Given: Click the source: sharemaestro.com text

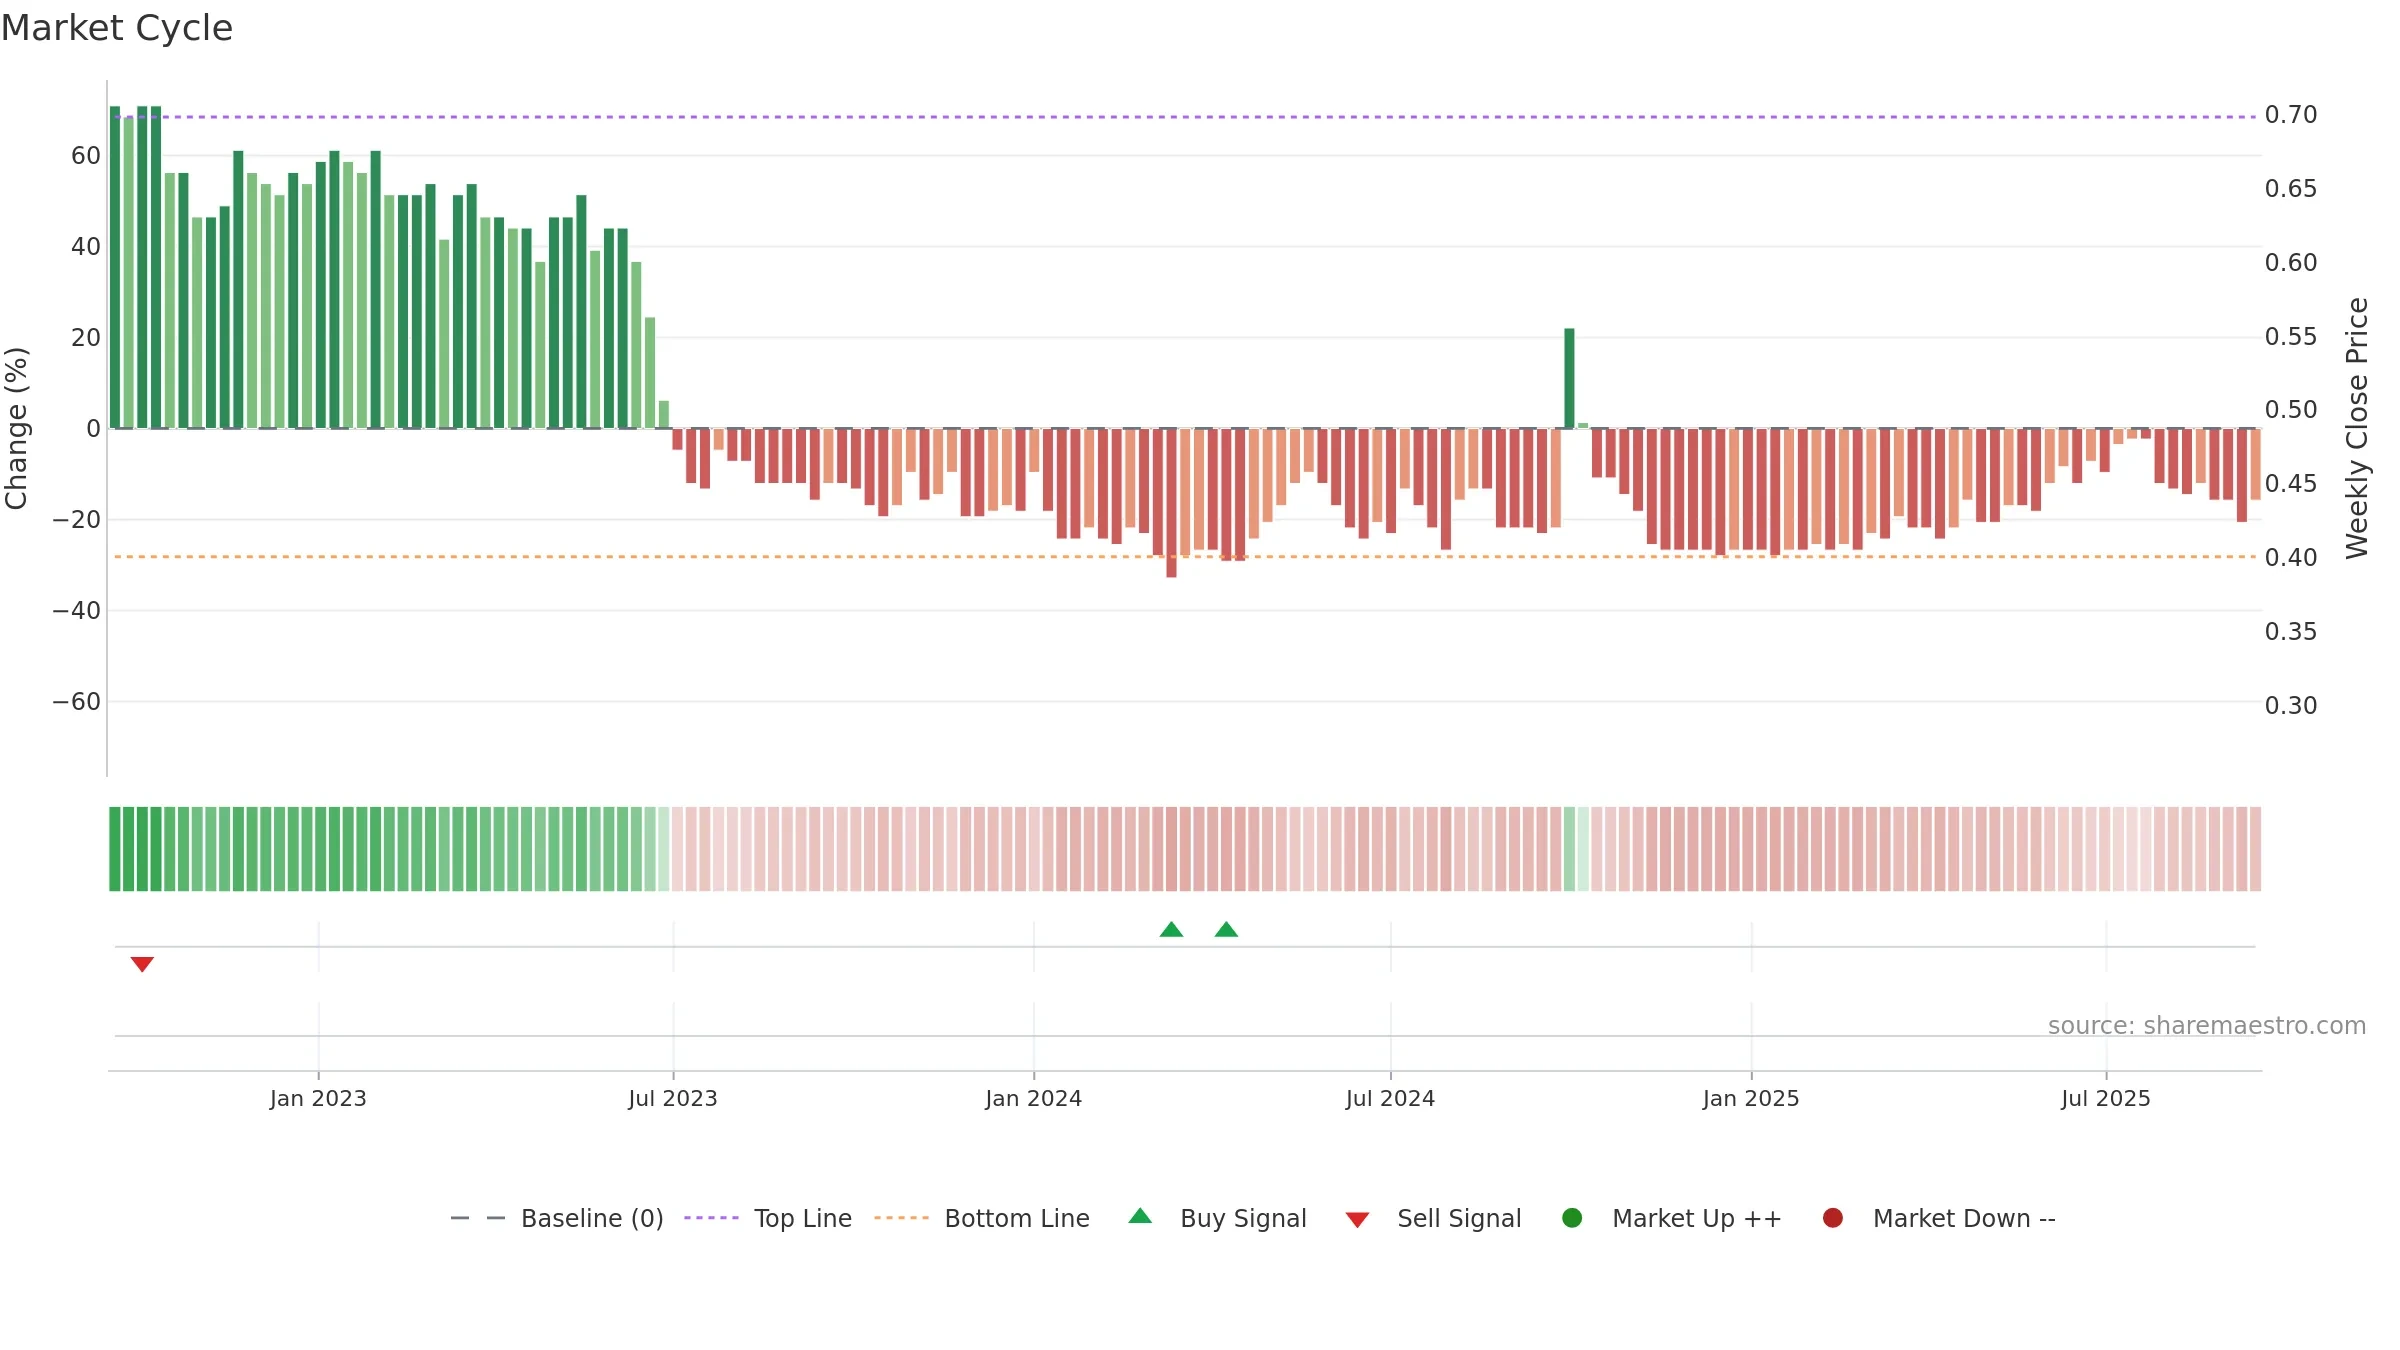Looking at the screenshot, I should click(2207, 1026).
